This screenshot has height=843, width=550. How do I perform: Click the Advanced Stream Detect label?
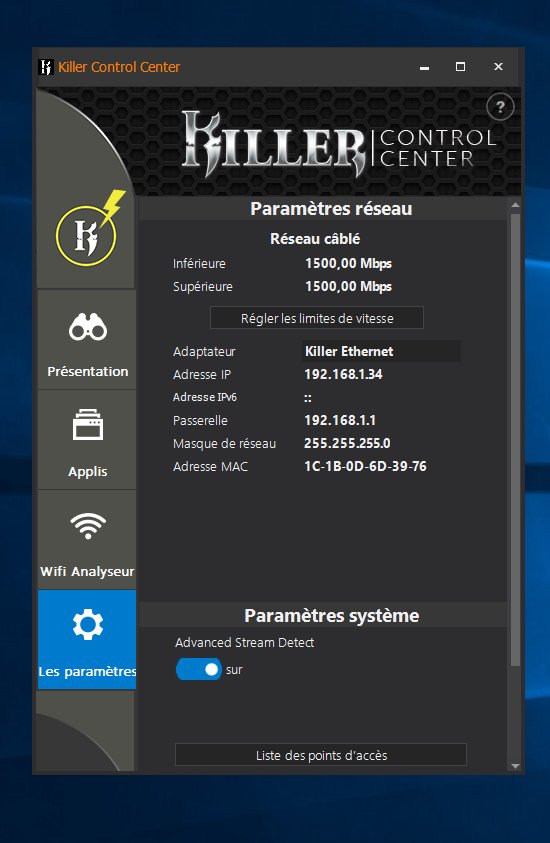click(x=245, y=642)
